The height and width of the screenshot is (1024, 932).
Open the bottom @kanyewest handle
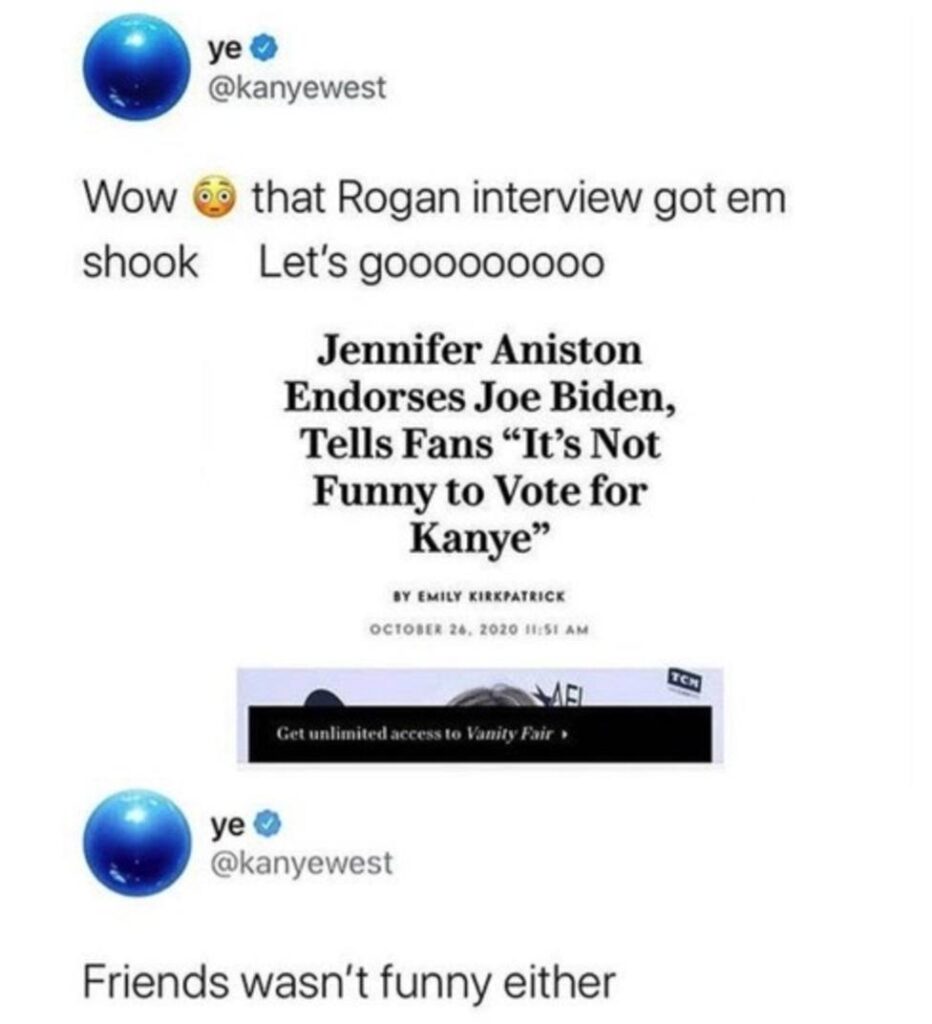[300, 863]
